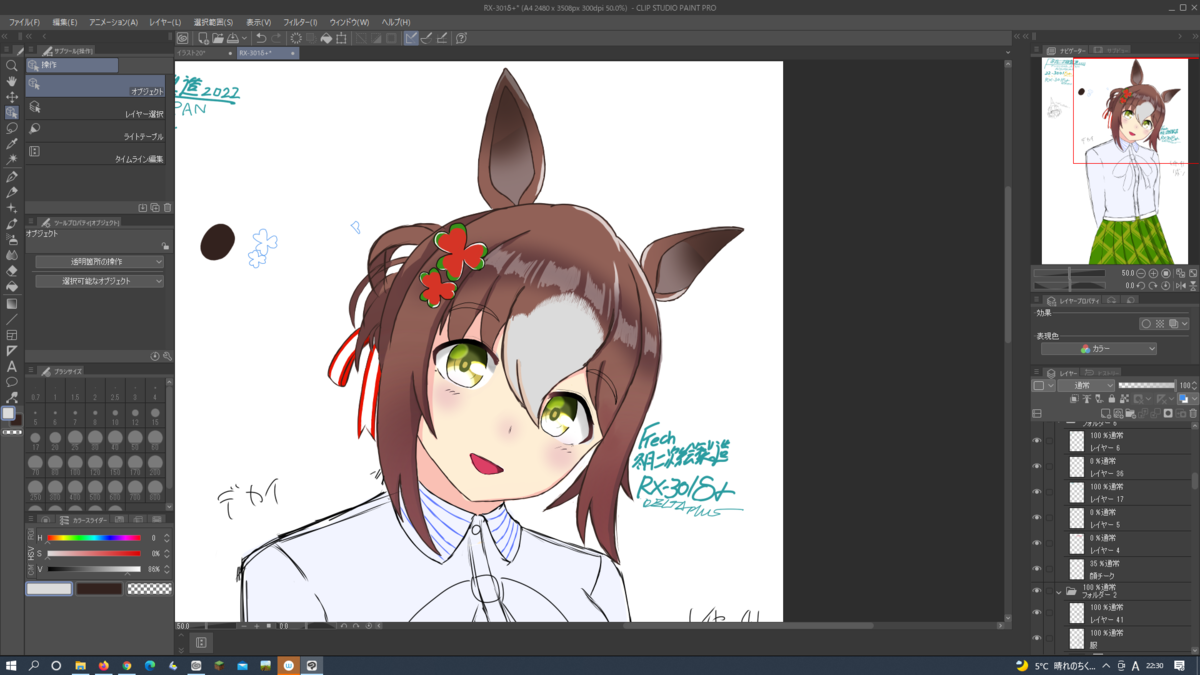Click the Transform icon in the command bar
This screenshot has width=1200, height=675.
tap(341, 38)
